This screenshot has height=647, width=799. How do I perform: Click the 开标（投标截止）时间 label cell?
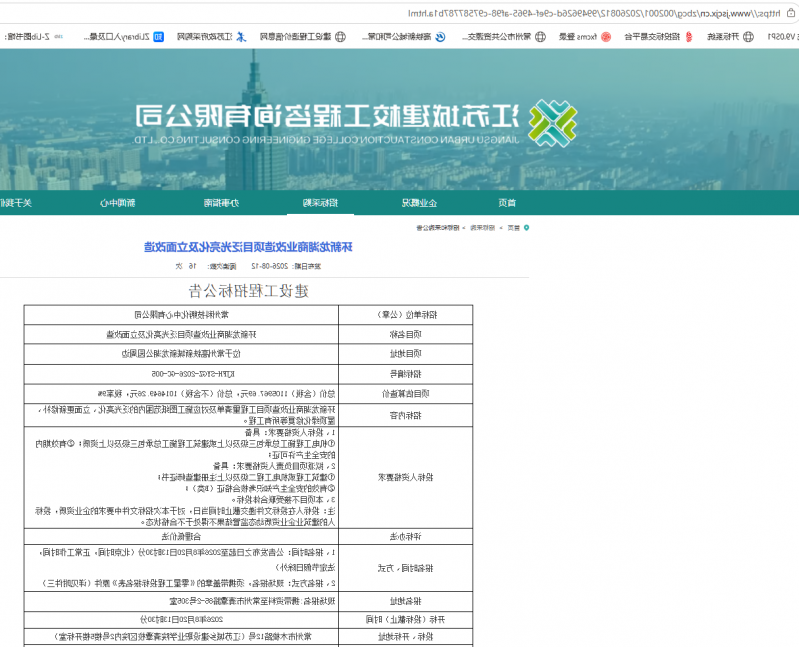click(x=406, y=620)
